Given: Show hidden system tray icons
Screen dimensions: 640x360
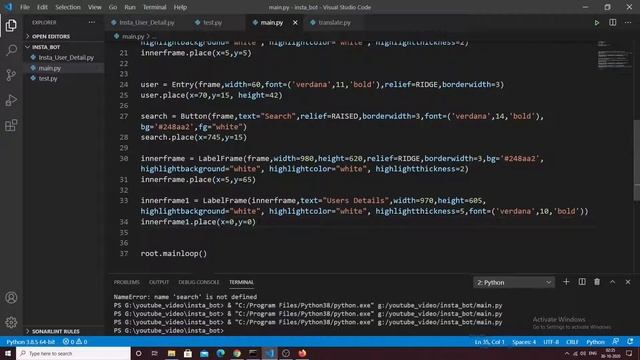Looking at the screenshot, I should point(567,353).
